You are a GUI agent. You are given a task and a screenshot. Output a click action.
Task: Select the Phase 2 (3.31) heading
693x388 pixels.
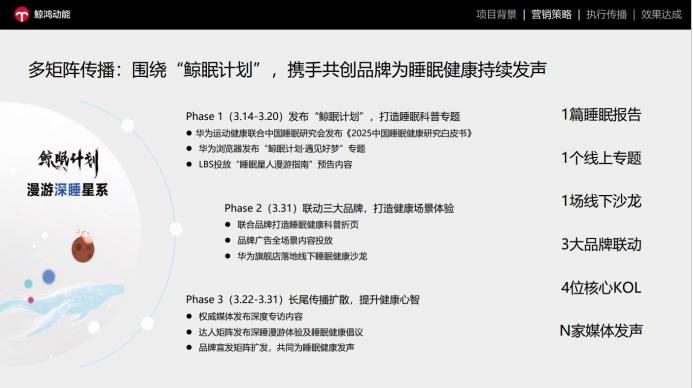tap(339, 208)
